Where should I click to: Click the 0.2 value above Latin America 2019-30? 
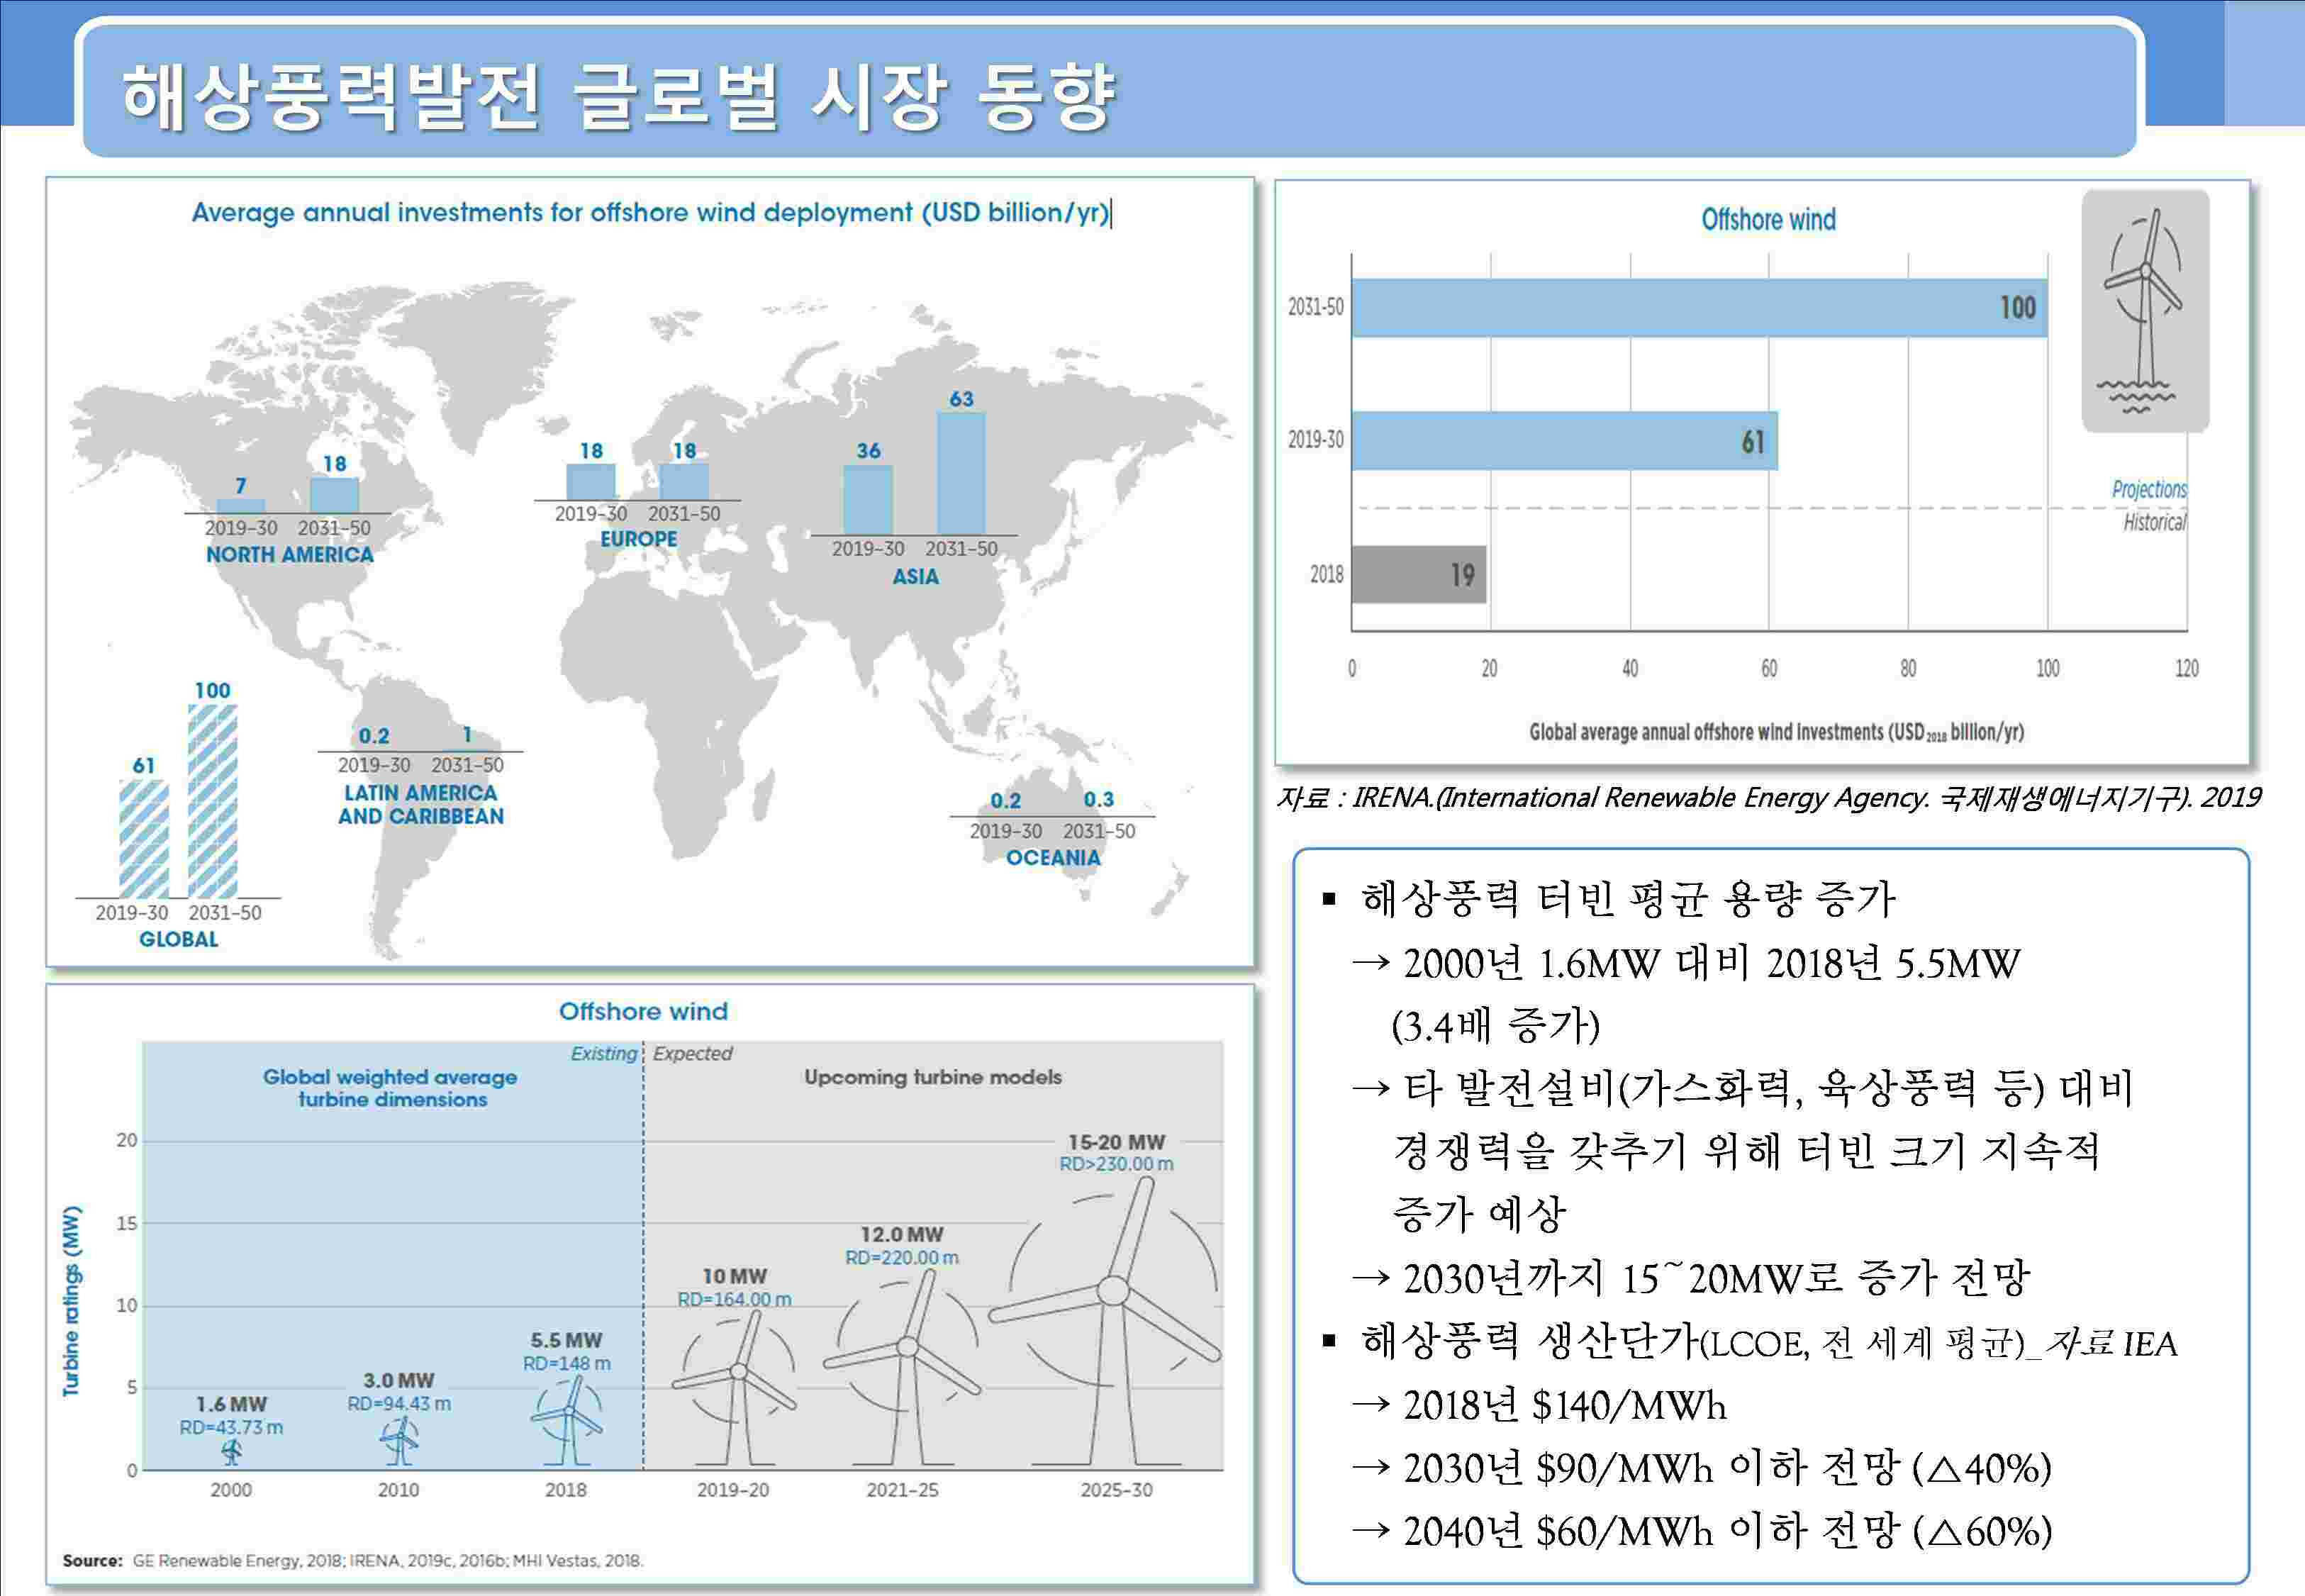click(374, 736)
